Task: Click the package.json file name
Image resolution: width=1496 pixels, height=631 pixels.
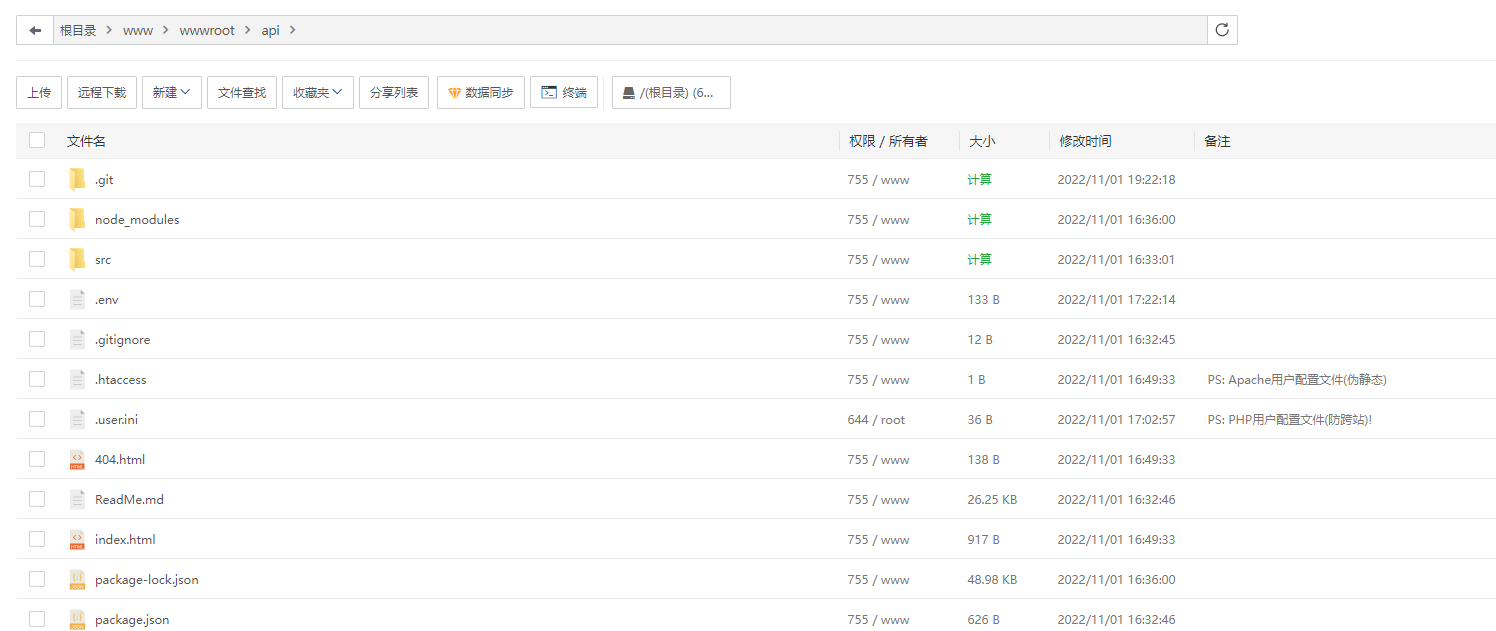Action: click(132, 619)
